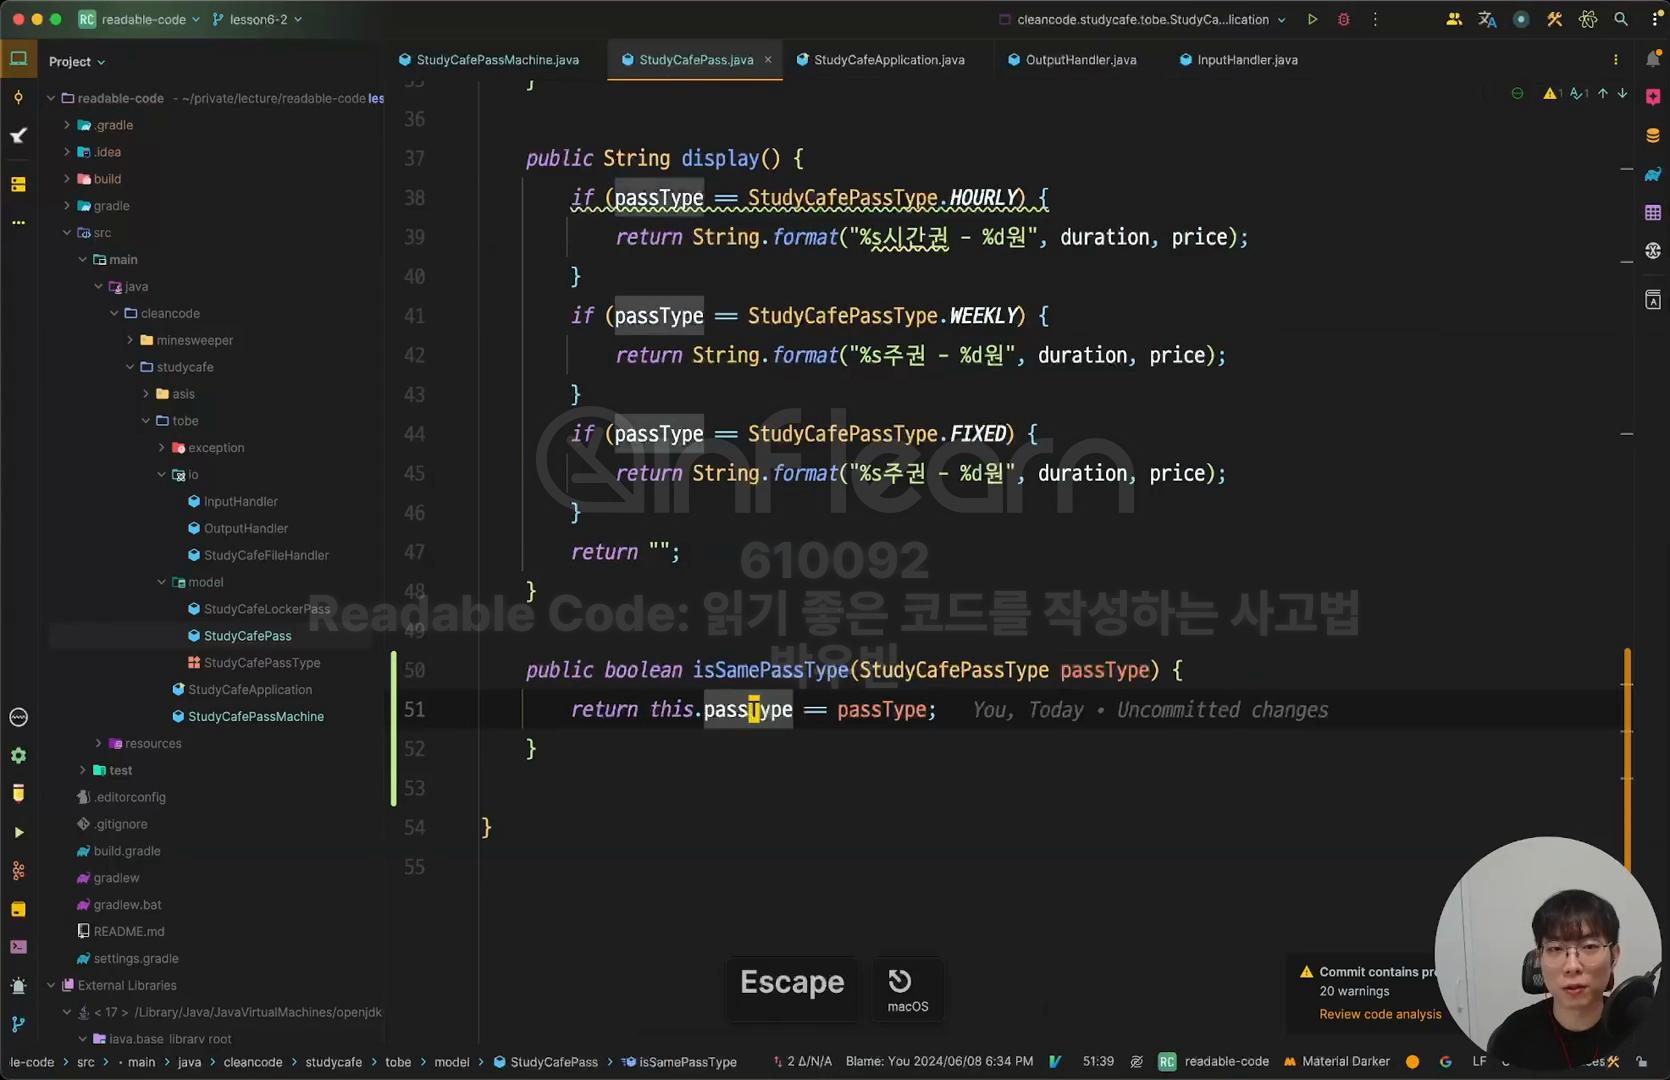Jump to previous highlighted error arrow

(1603, 93)
